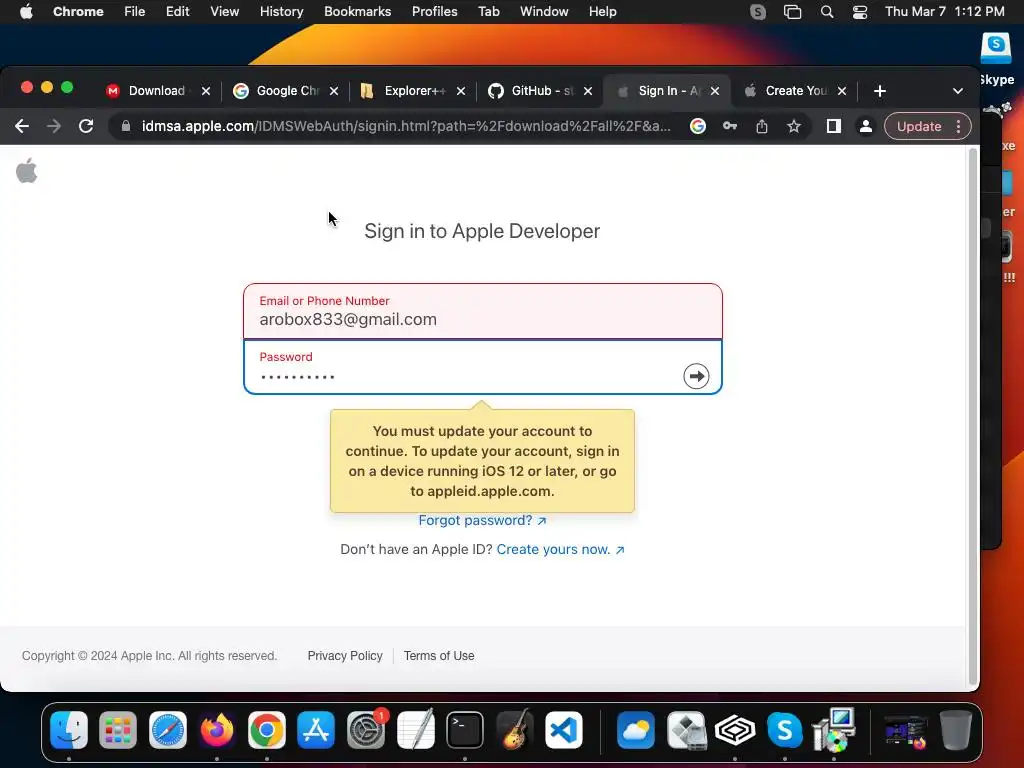1024x768 pixels.
Task: Open the Terms of Use link
Action: tap(439, 656)
